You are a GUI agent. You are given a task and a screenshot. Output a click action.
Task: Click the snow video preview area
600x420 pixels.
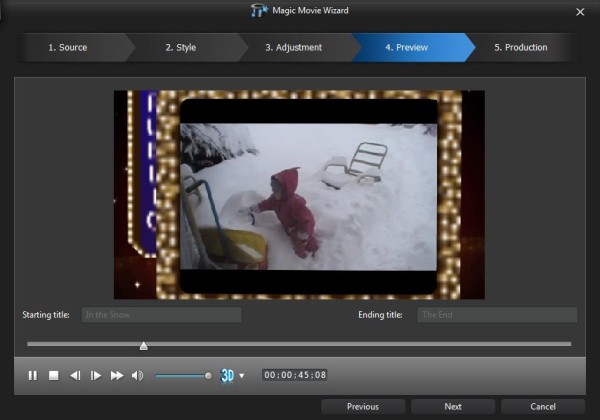pyautogui.click(x=299, y=195)
